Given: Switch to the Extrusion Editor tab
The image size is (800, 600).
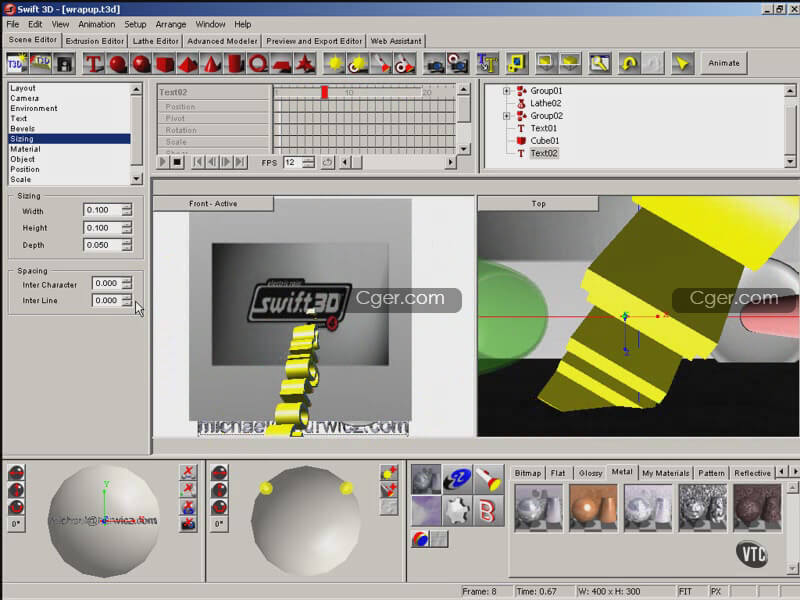Looking at the screenshot, I should point(95,41).
